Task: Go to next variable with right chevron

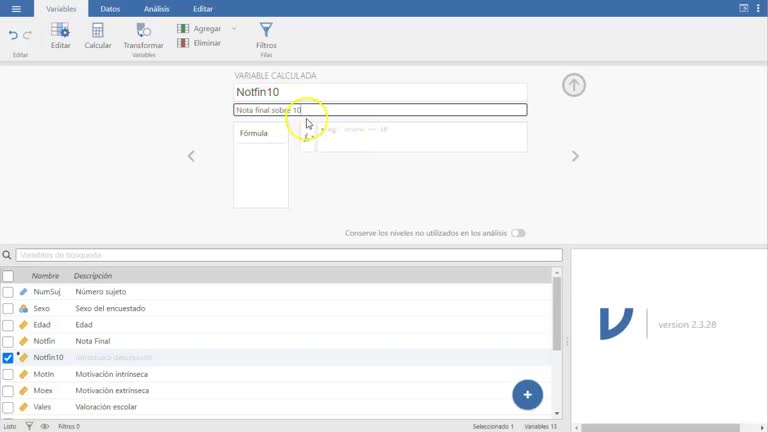Action: tap(575, 156)
